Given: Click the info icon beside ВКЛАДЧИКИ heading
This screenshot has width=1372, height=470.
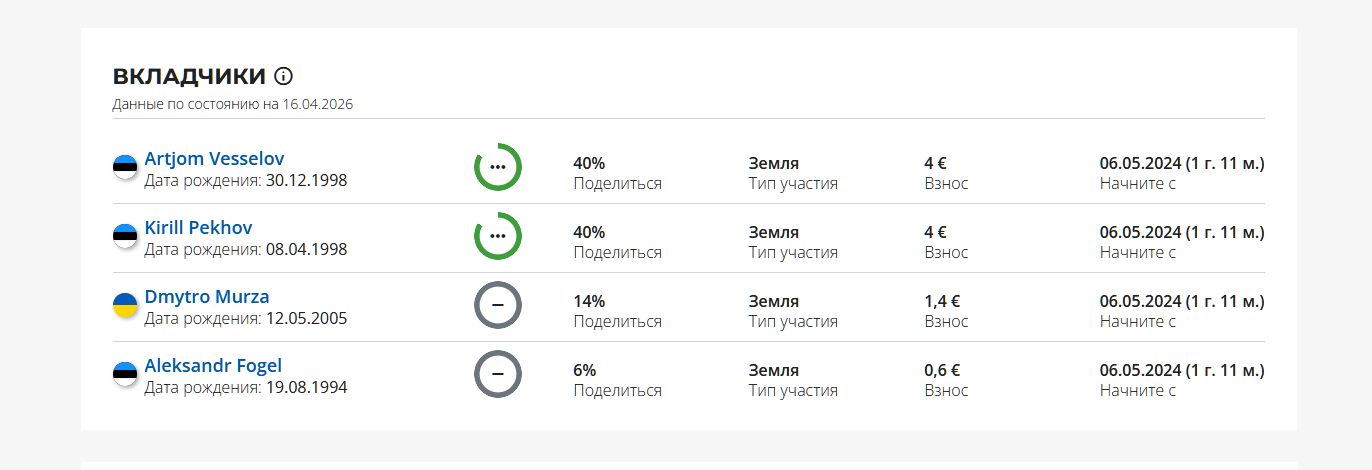Looking at the screenshot, I should coord(283,76).
